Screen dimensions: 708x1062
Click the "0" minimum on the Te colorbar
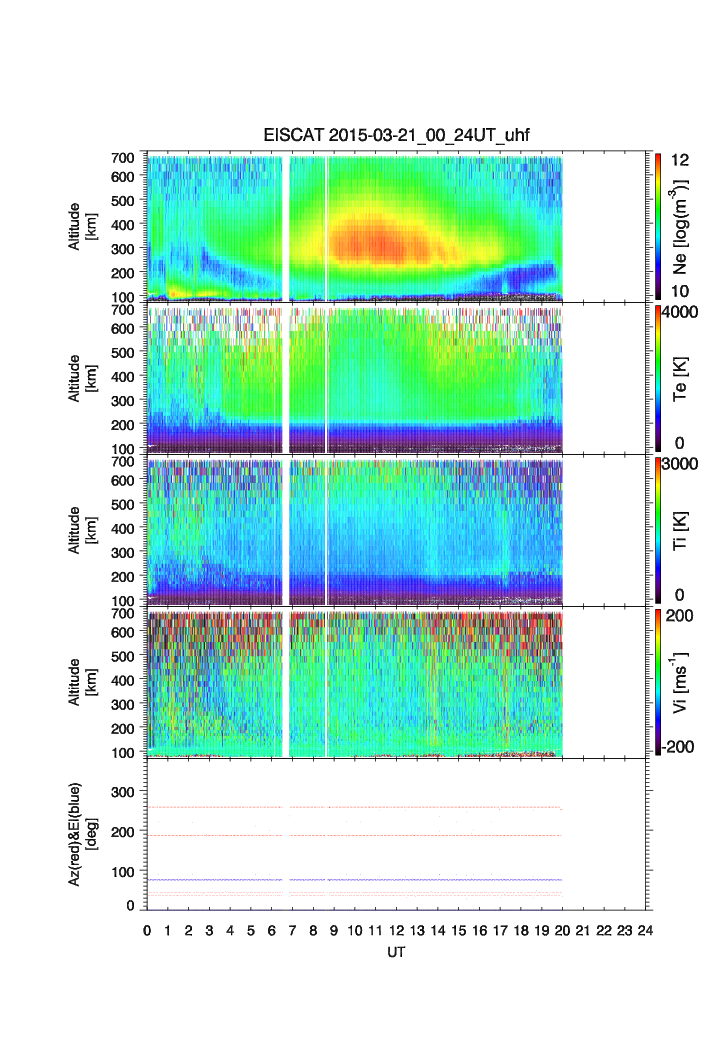tap(680, 443)
